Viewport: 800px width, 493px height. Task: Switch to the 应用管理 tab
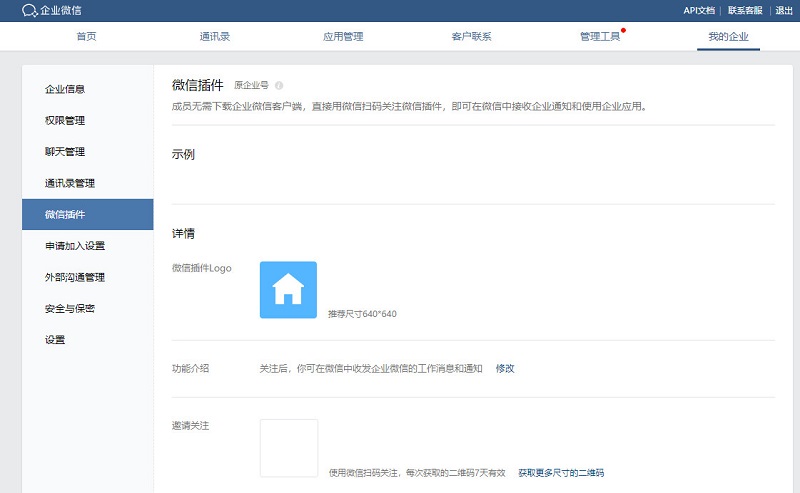point(343,36)
